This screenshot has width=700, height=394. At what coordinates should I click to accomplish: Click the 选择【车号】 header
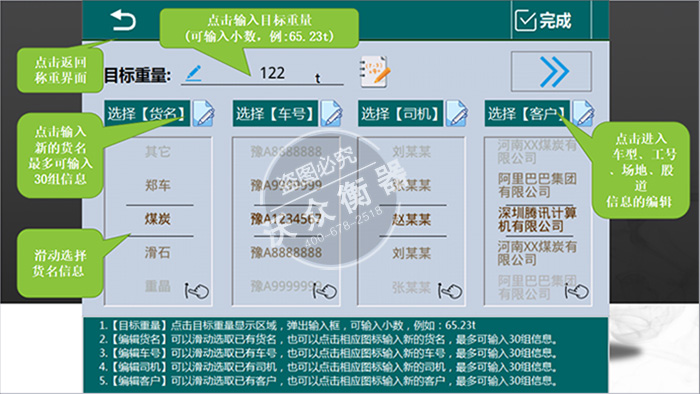[275, 113]
